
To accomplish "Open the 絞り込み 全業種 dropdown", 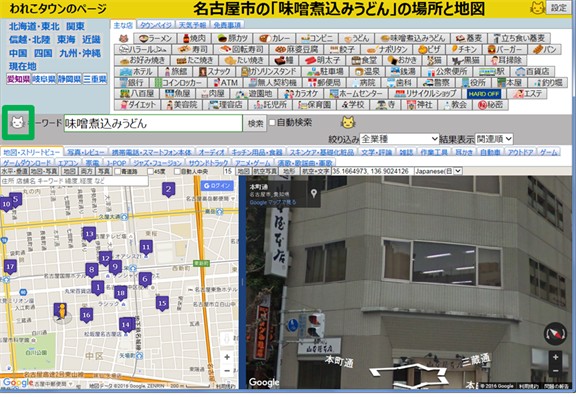I will point(399,139).
